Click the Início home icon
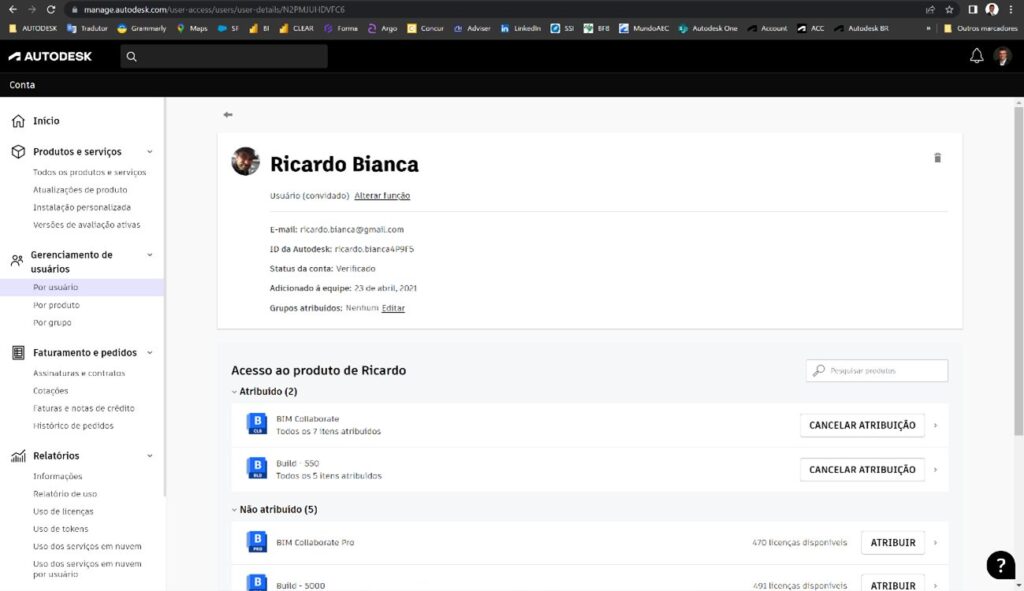The image size is (1024, 591). (x=18, y=121)
